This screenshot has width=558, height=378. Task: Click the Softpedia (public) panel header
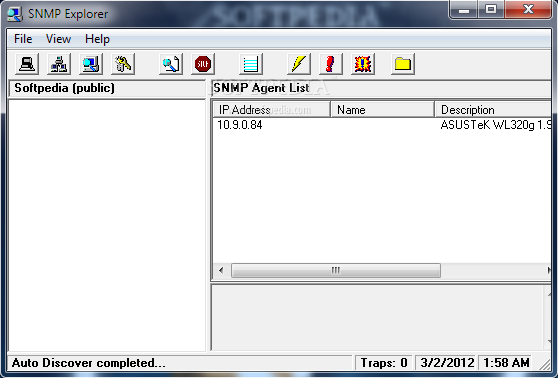pos(107,88)
